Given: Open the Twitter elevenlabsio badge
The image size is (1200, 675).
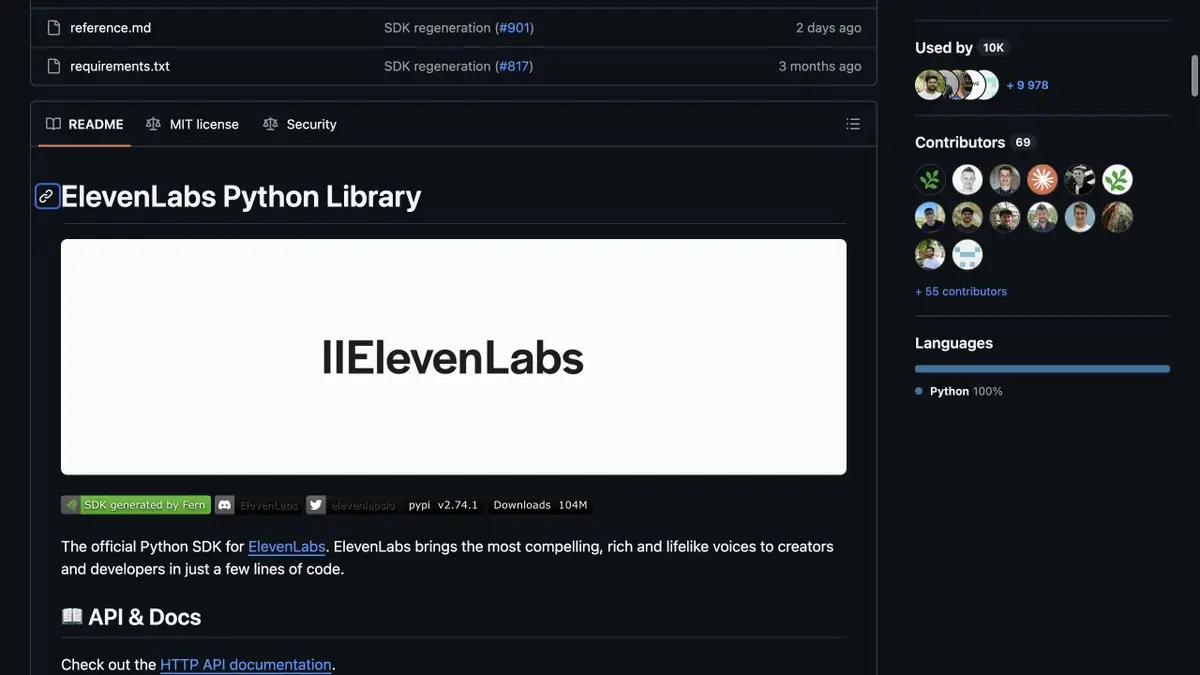Looking at the screenshot, I should tap(351, 505).
